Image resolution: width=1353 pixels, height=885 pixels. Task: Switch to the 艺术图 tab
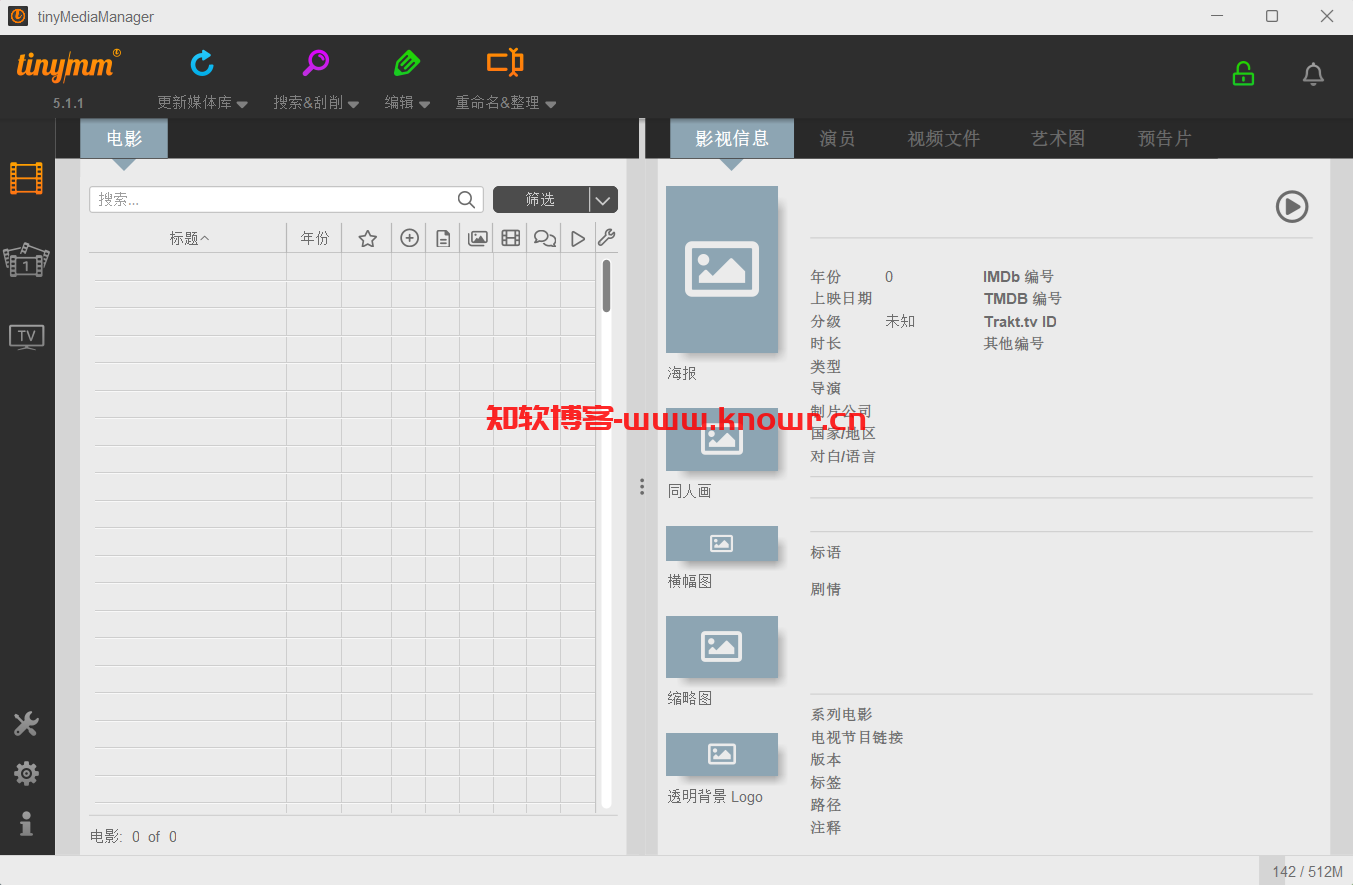(1058, 139)
